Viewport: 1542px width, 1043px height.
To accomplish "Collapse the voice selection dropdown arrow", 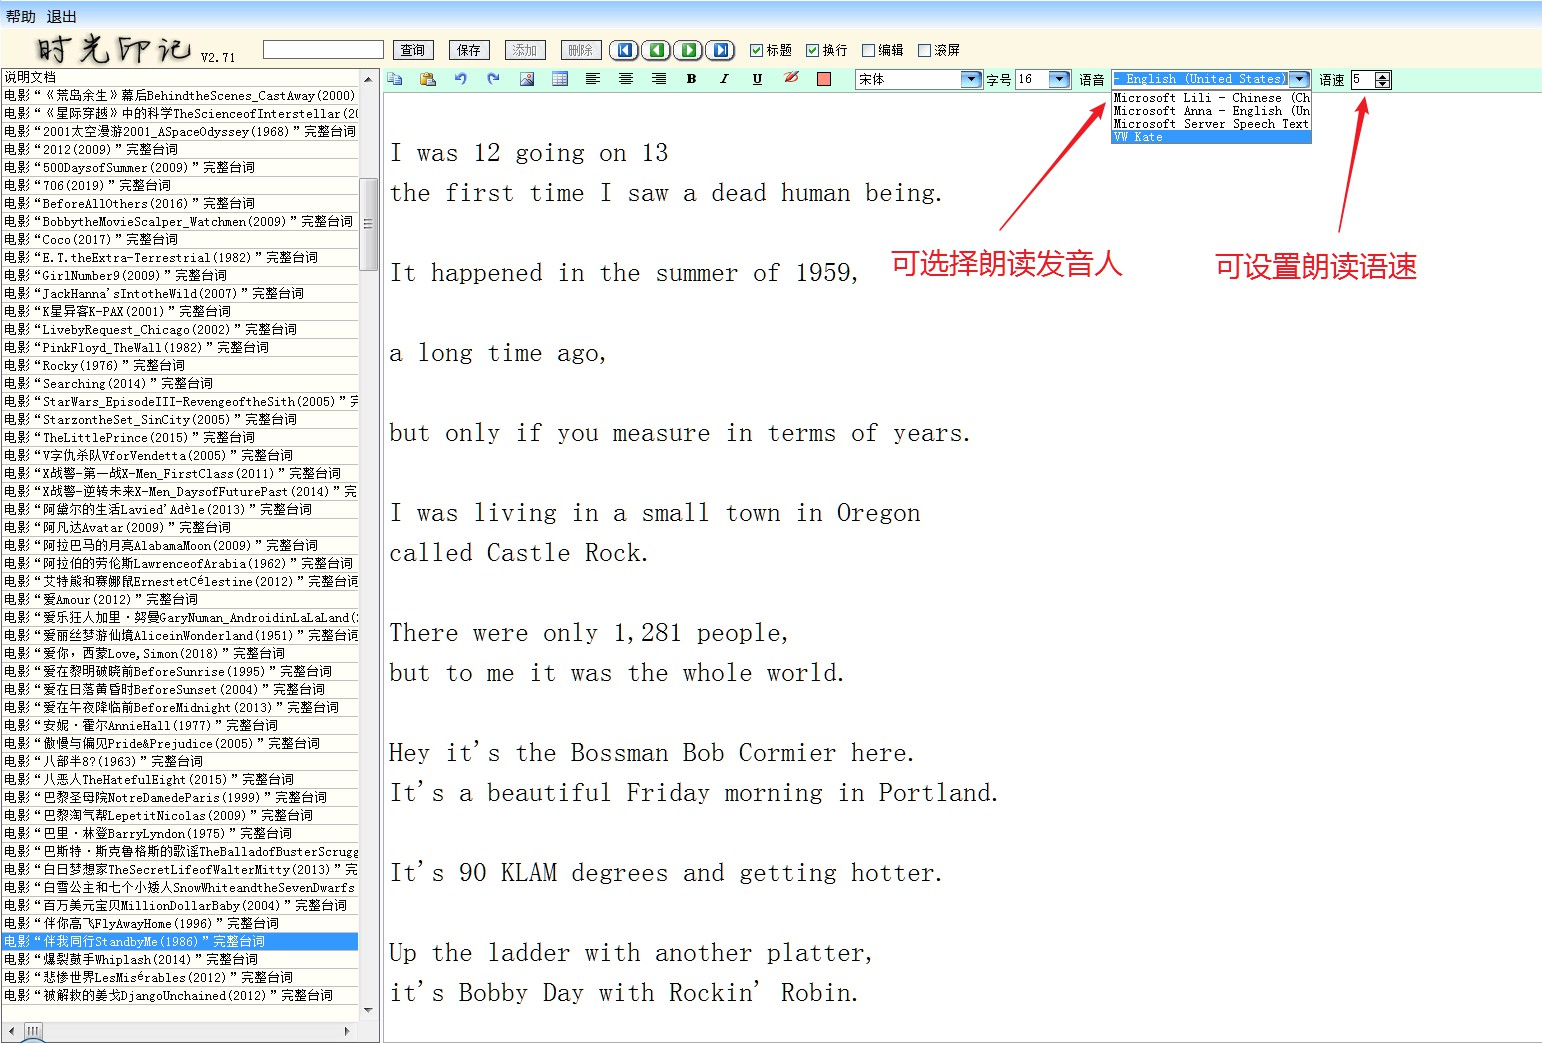I will click(x=1299, y=79).
